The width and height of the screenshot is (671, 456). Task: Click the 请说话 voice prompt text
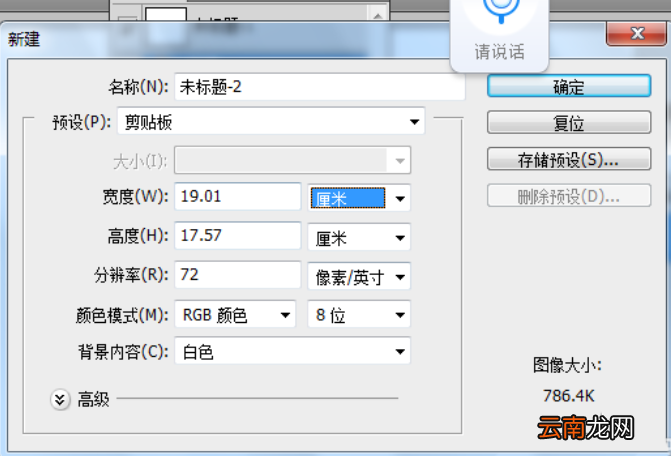tap(499, 52)
